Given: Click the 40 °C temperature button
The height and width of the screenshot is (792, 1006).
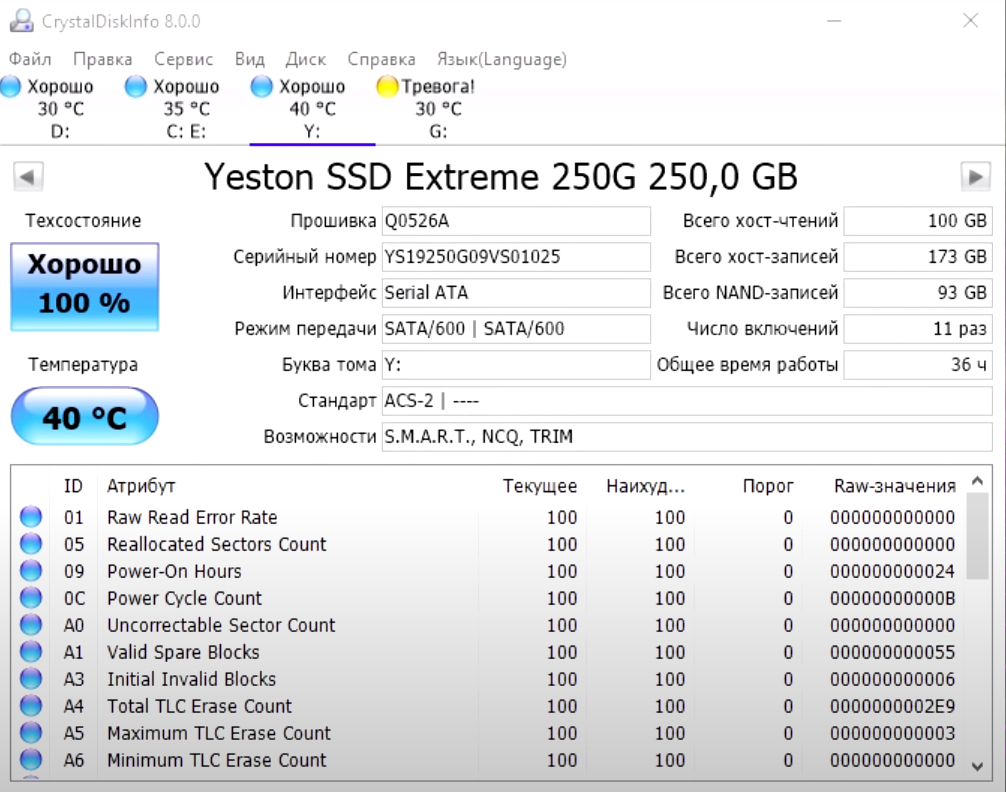Looking at the screenshot, I should click(85, 417).
